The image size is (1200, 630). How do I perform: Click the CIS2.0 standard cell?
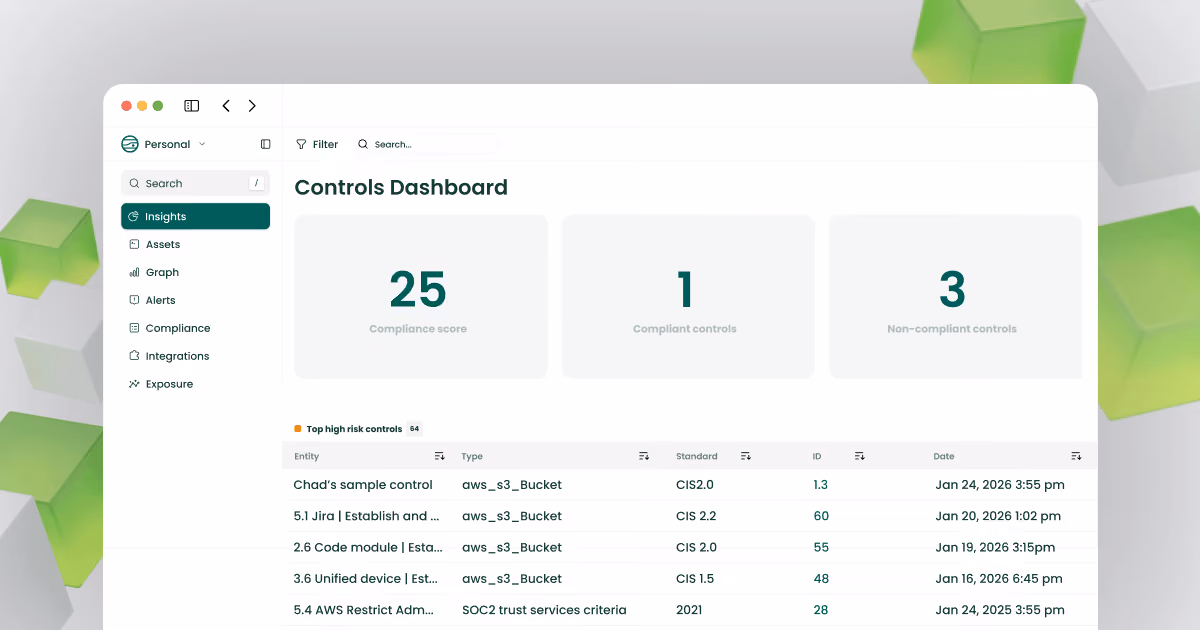695,485
